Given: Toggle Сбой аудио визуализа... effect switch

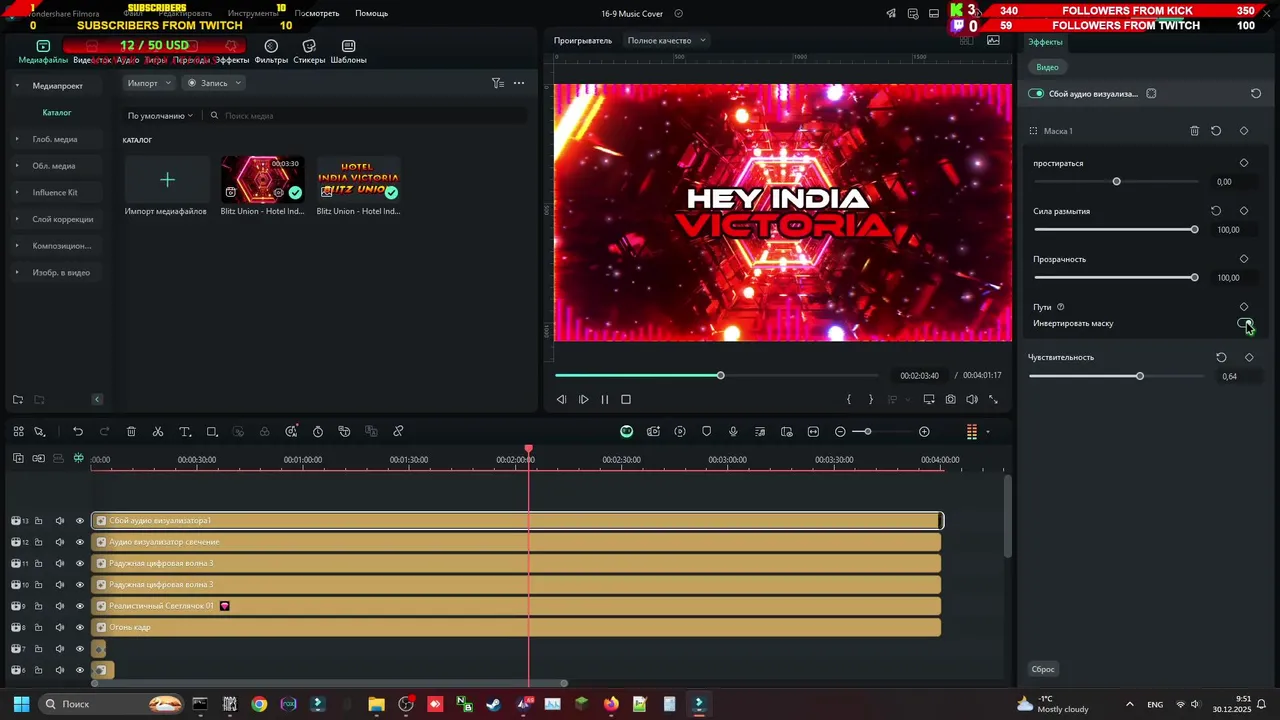Looking at the screenshot, I should coord(1036,94).
